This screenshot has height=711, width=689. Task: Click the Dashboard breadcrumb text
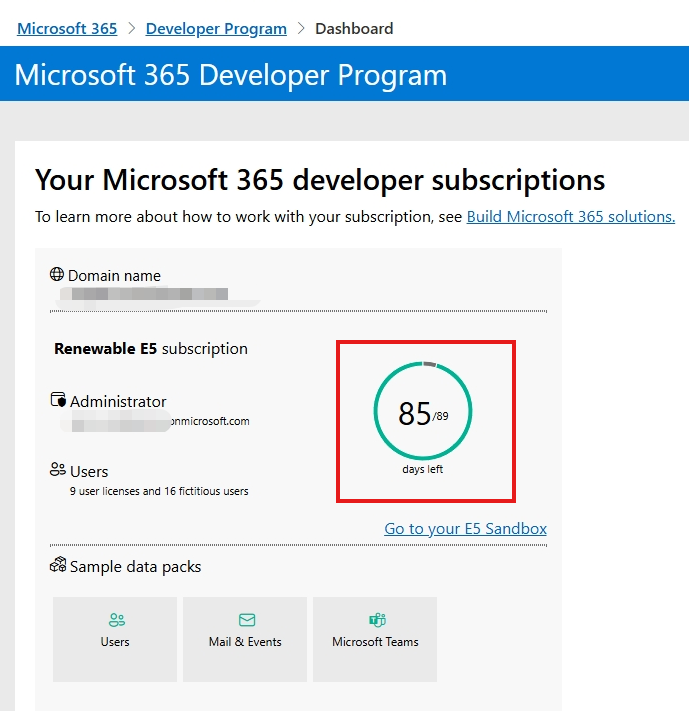[354, 29]
